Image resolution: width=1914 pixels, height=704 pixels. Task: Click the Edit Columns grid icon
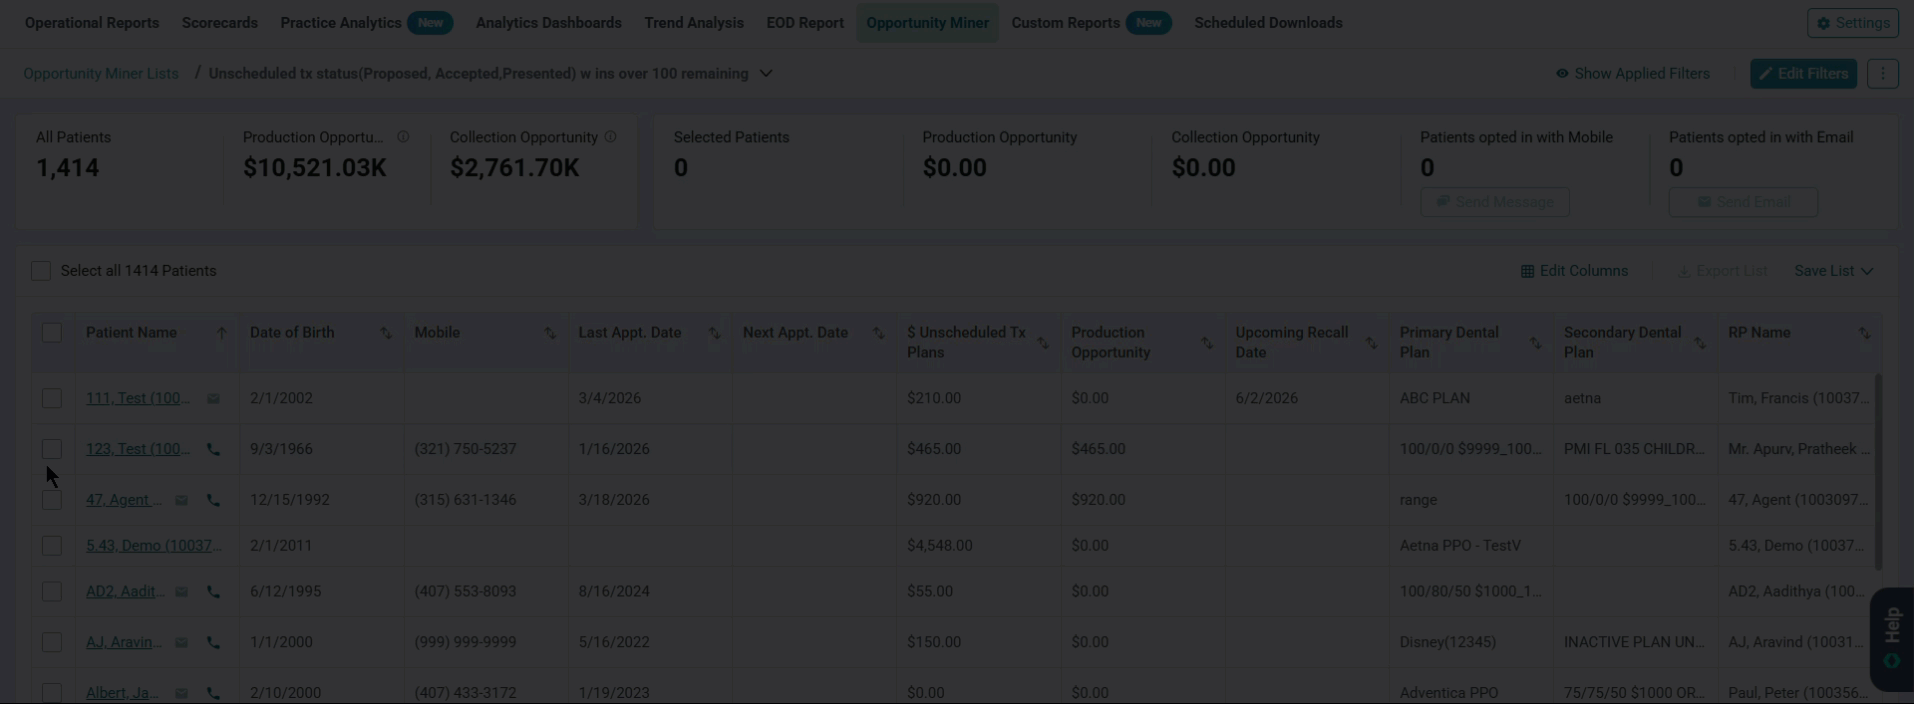(x=1527, y=271)
